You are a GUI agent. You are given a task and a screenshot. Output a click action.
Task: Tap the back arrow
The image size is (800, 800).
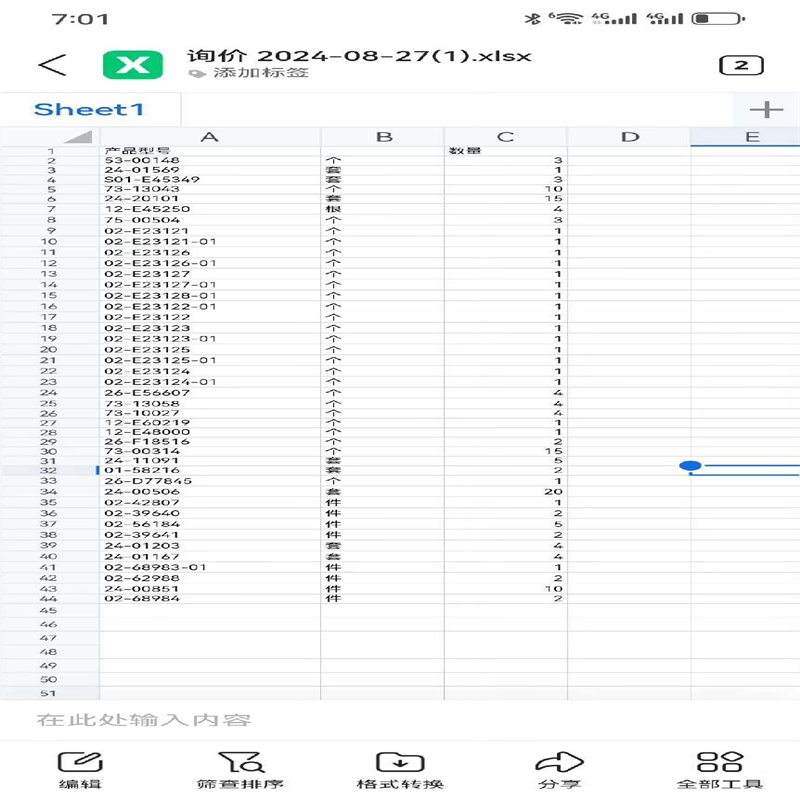pyautogui.click(x=53, y=65)
